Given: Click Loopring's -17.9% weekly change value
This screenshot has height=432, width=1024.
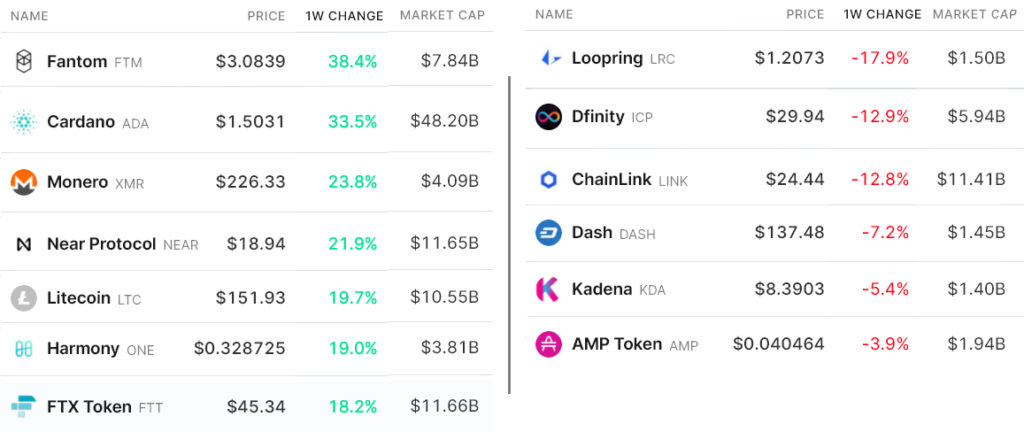Looking at the screenshot, I should [x=880, y=58].
